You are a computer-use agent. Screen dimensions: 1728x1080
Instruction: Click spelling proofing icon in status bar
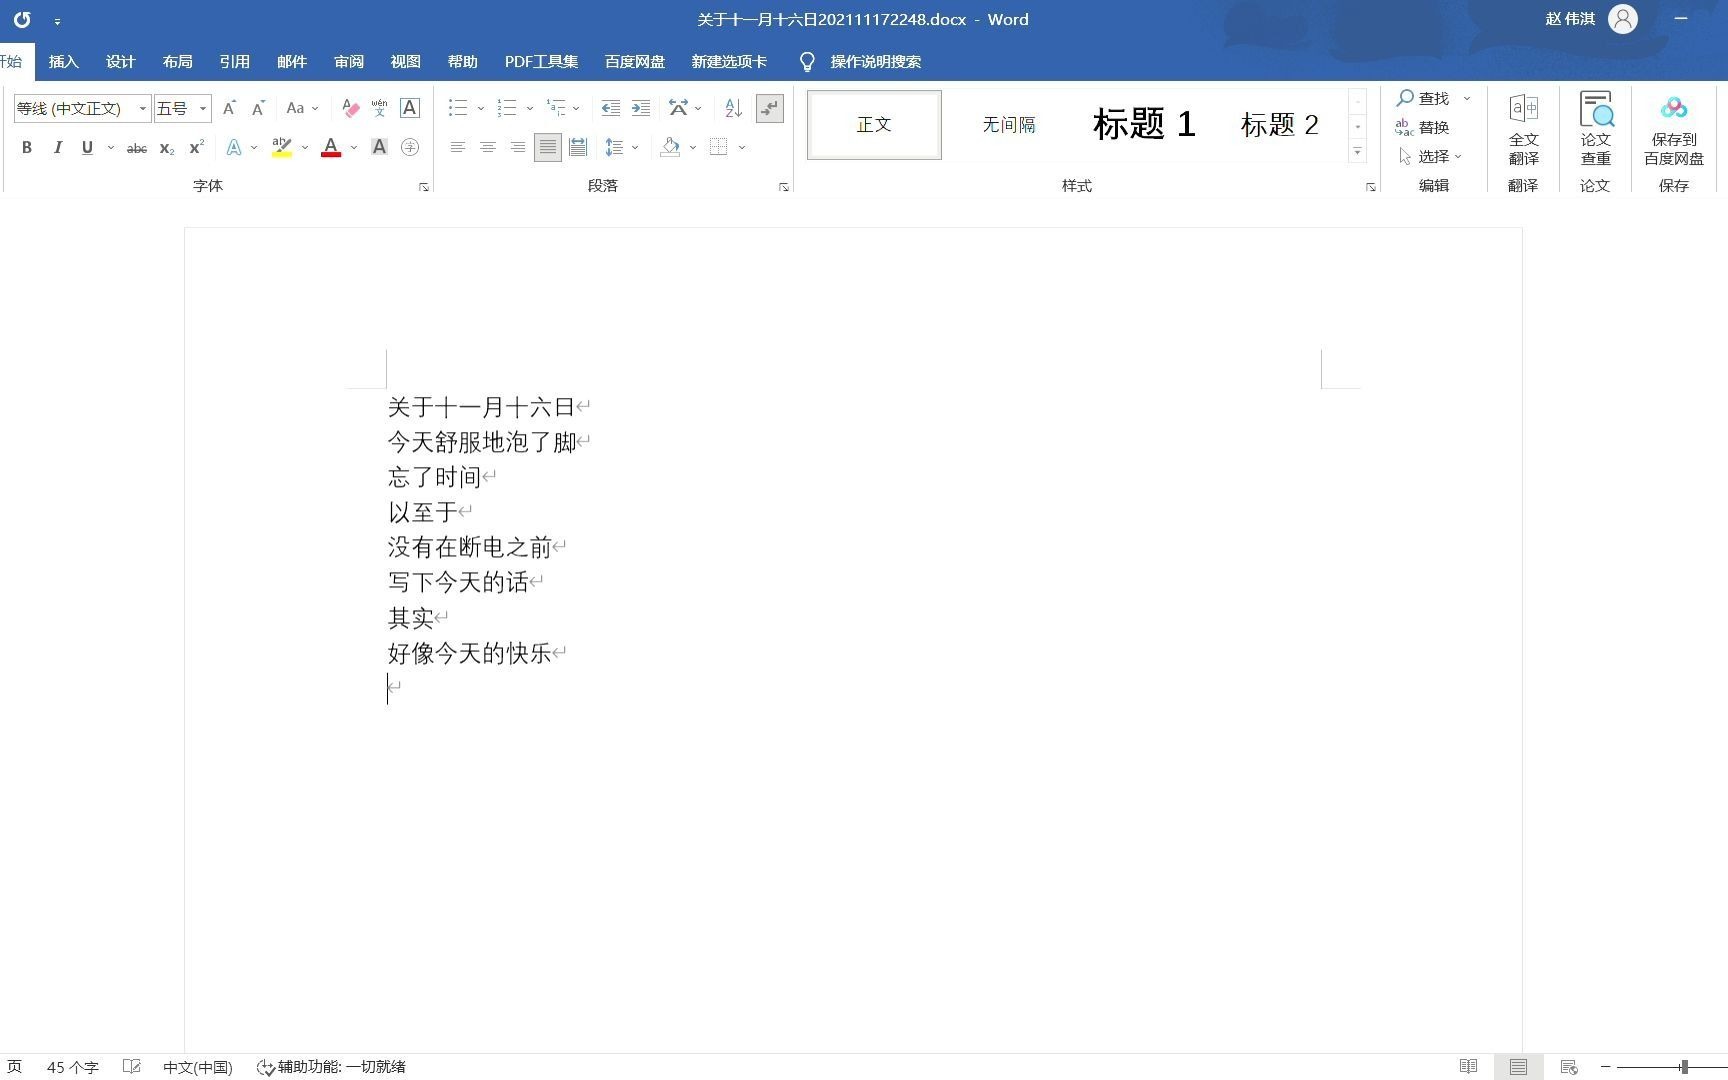click(131, 1067)
